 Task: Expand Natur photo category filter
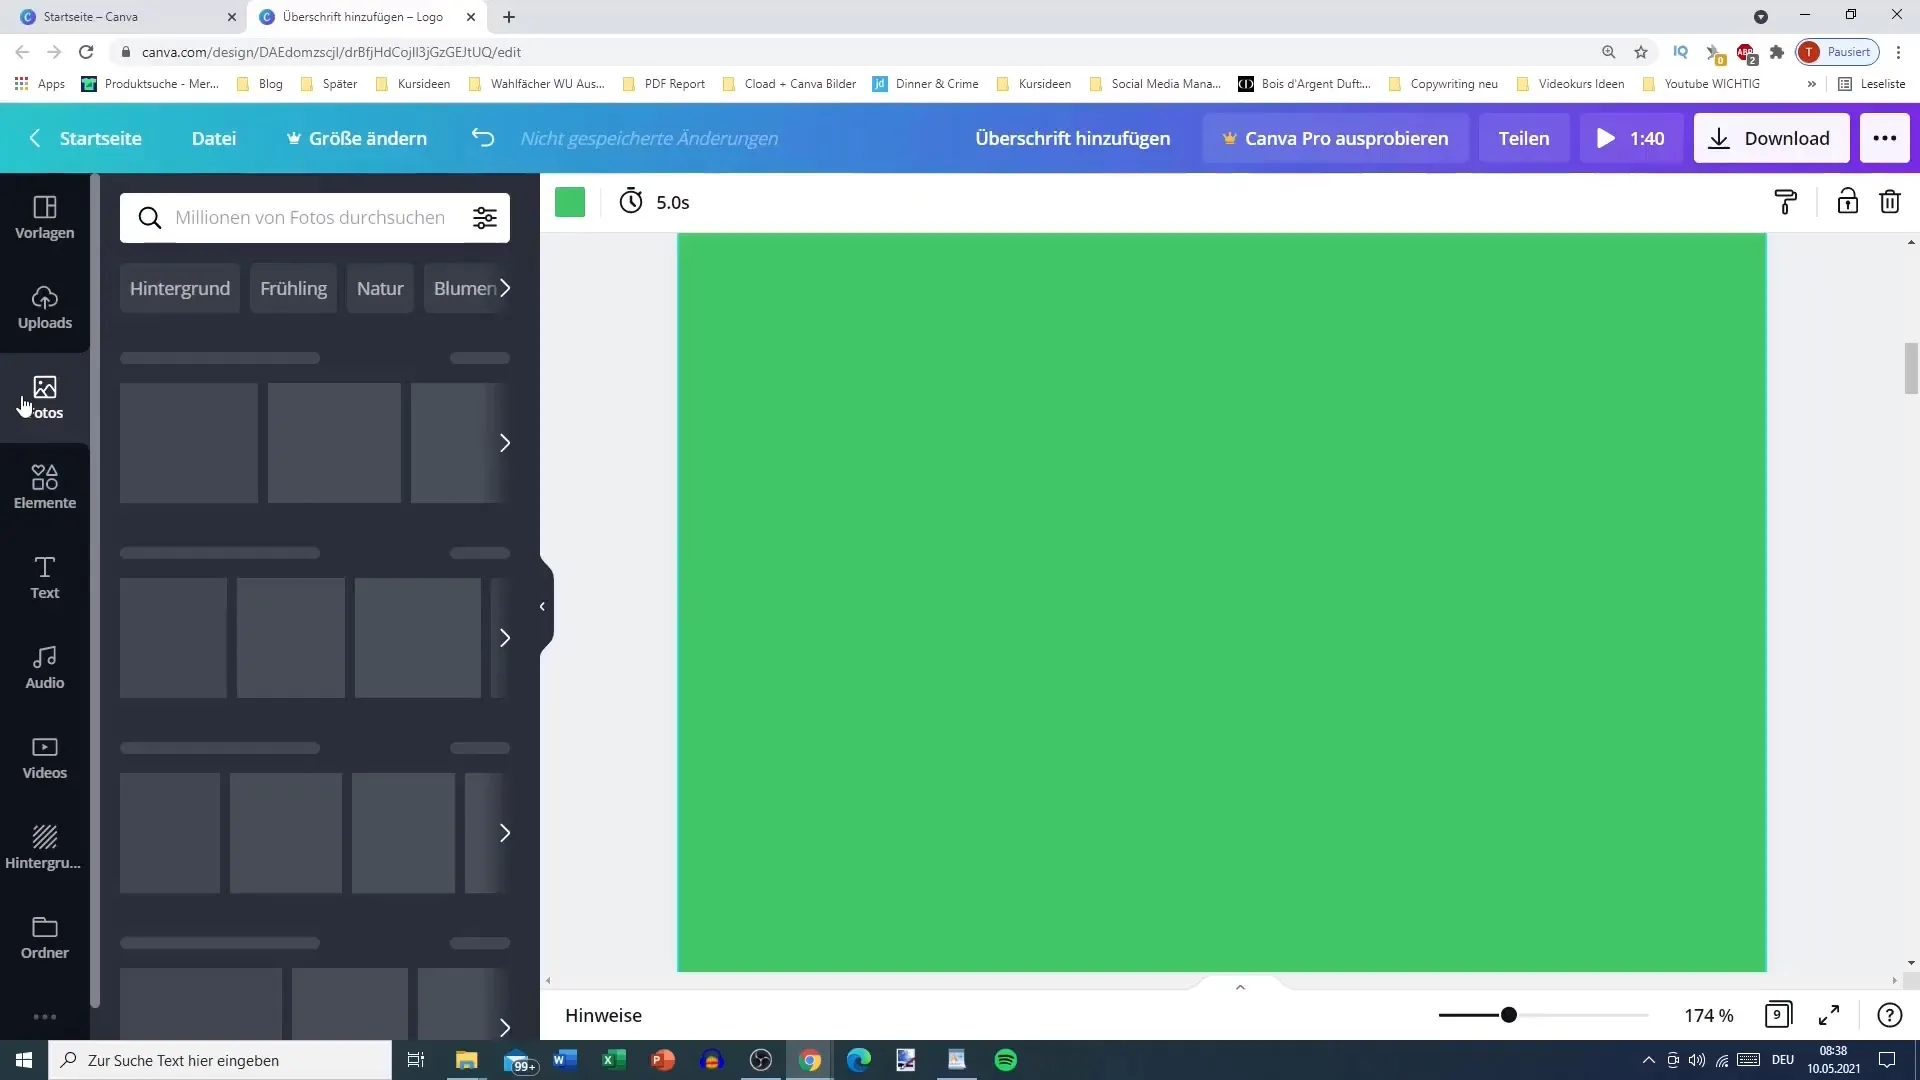coord(381,287)
